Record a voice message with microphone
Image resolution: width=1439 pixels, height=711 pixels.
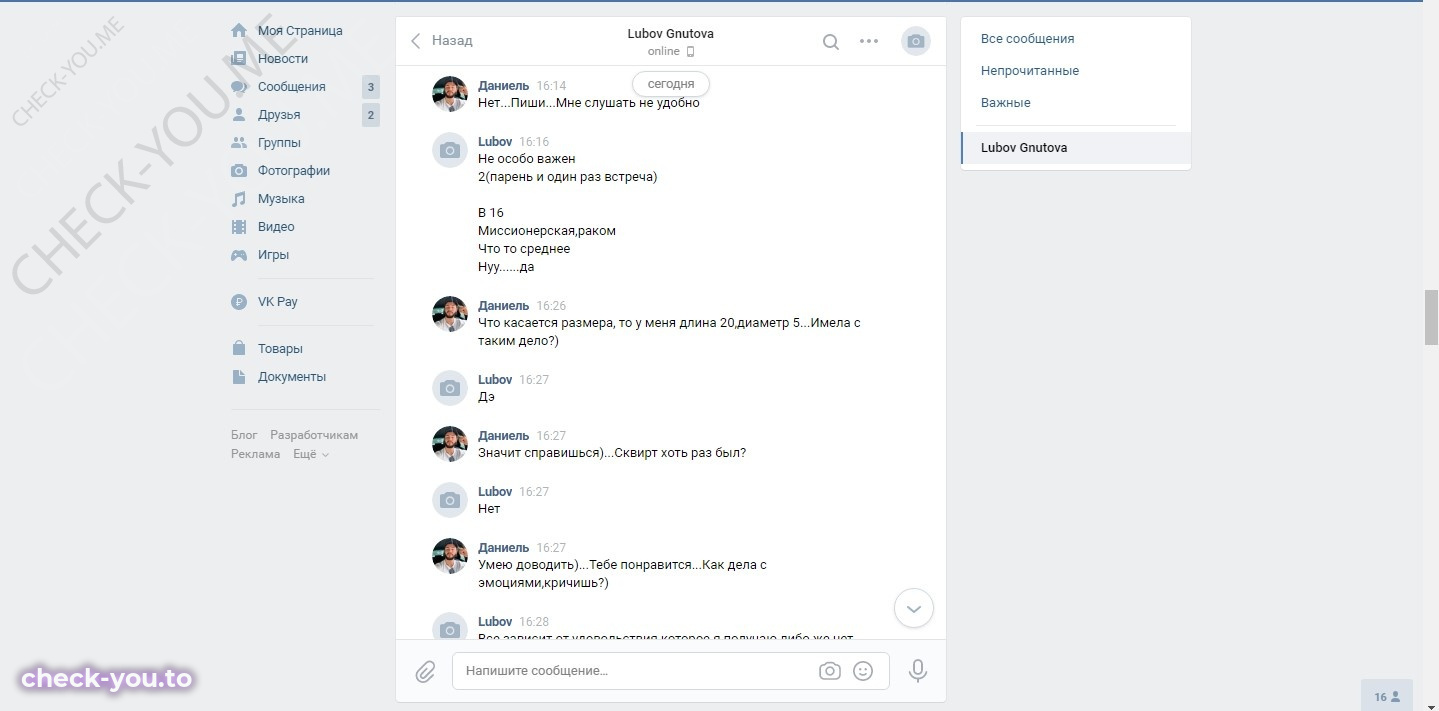(x=918, y=671)
